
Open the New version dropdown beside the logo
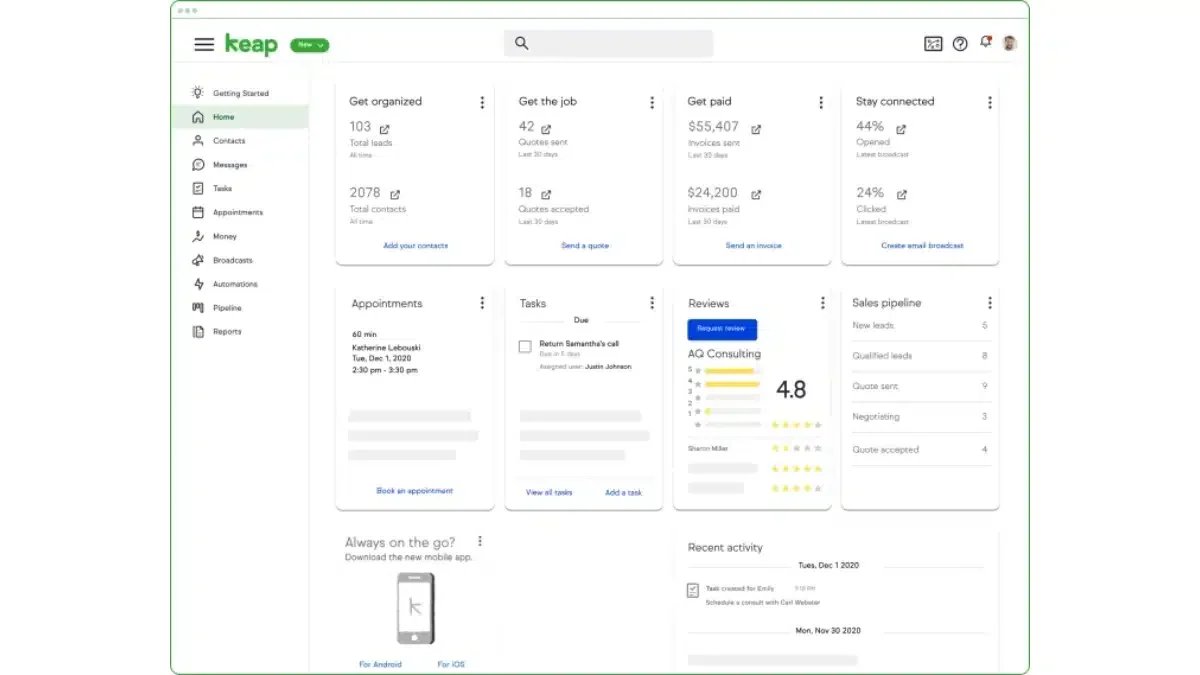[x=310, y=45]
